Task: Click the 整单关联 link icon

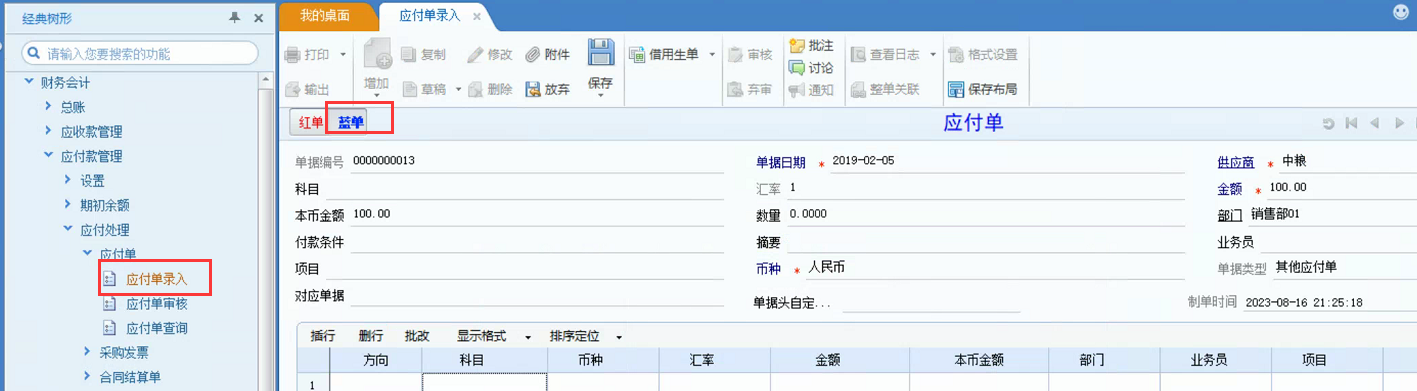Action: click(858, 89)
